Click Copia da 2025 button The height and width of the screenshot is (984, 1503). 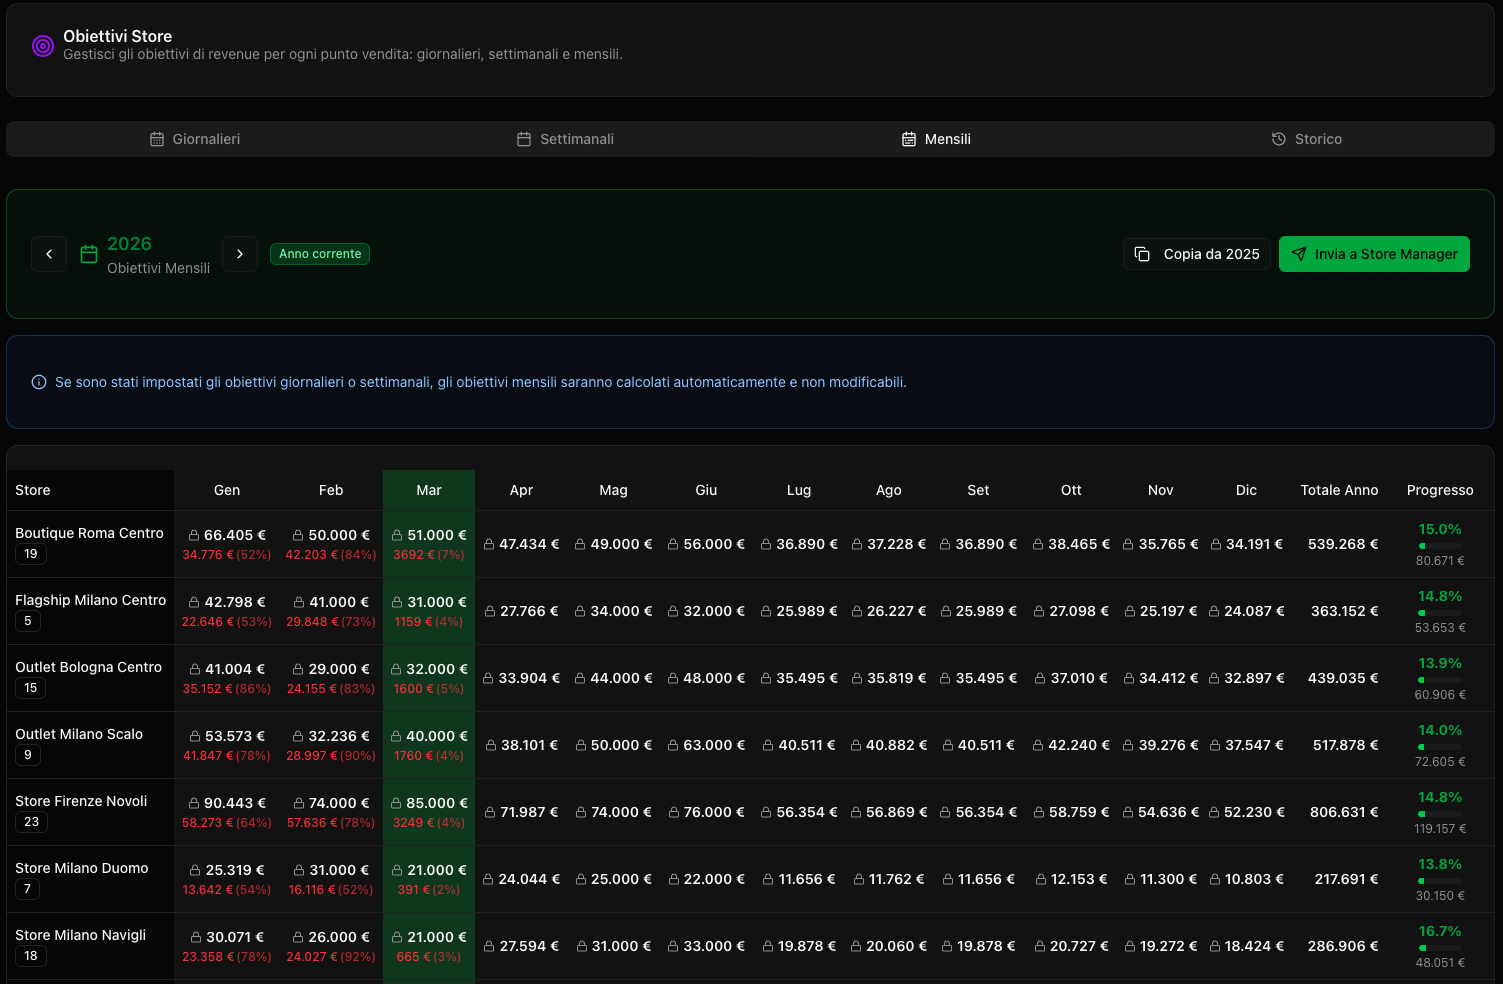(1196, 254)
